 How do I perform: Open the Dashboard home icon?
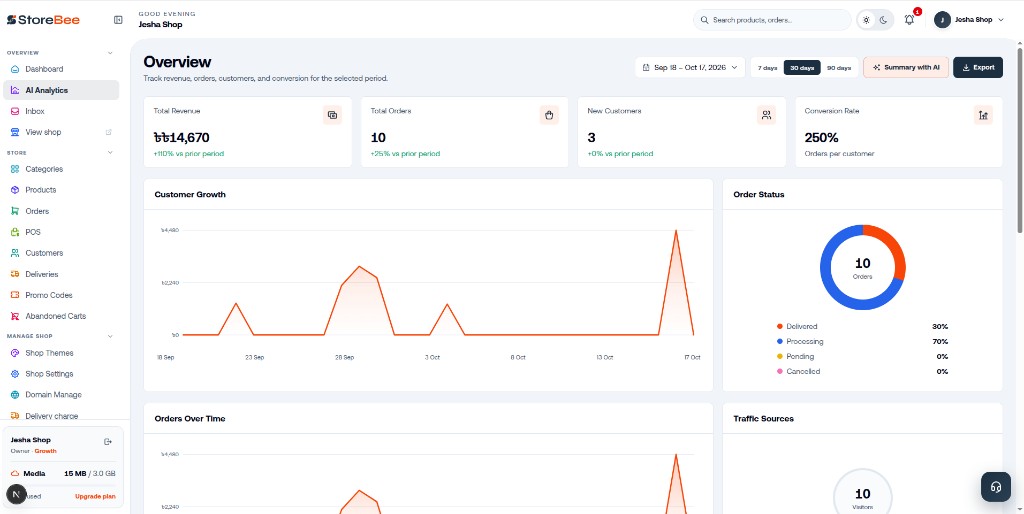[x=15, y=69]
